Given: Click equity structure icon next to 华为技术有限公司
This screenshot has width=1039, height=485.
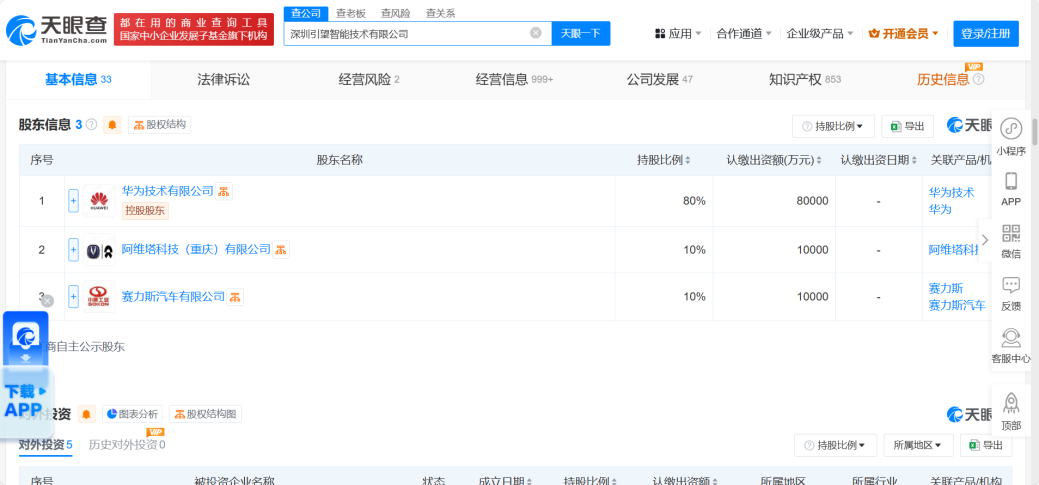Looking at the screenshot, I should coord(224,191).
